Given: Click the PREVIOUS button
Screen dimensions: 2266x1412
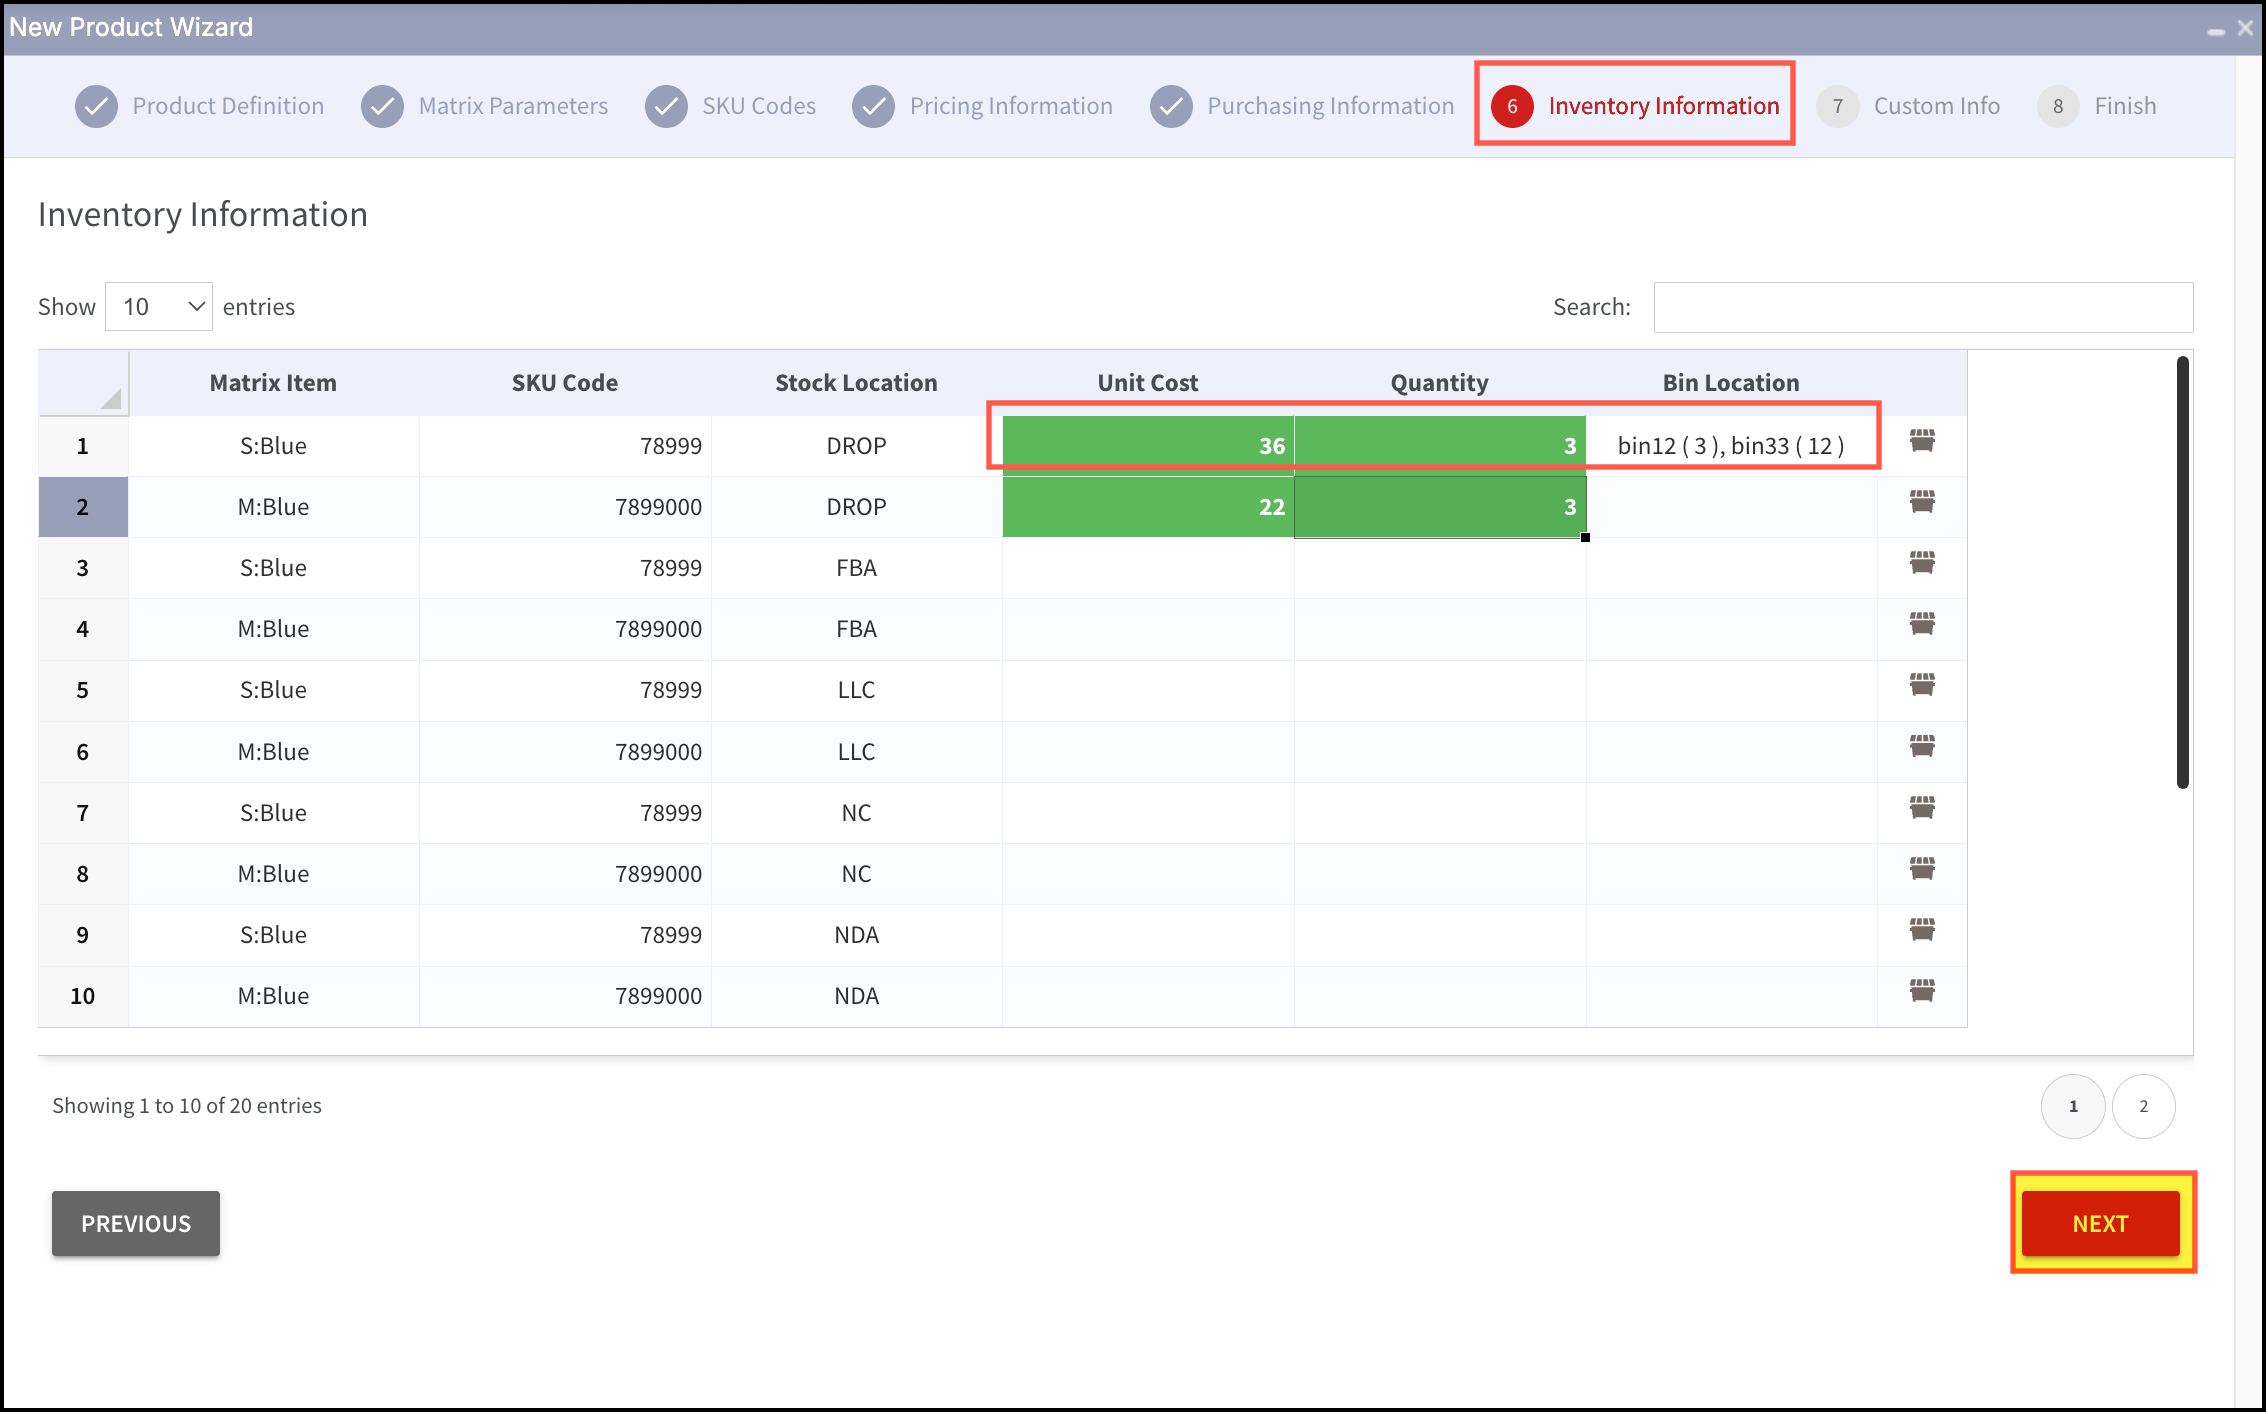Looking at the screenshot, I should [136, 1223].
